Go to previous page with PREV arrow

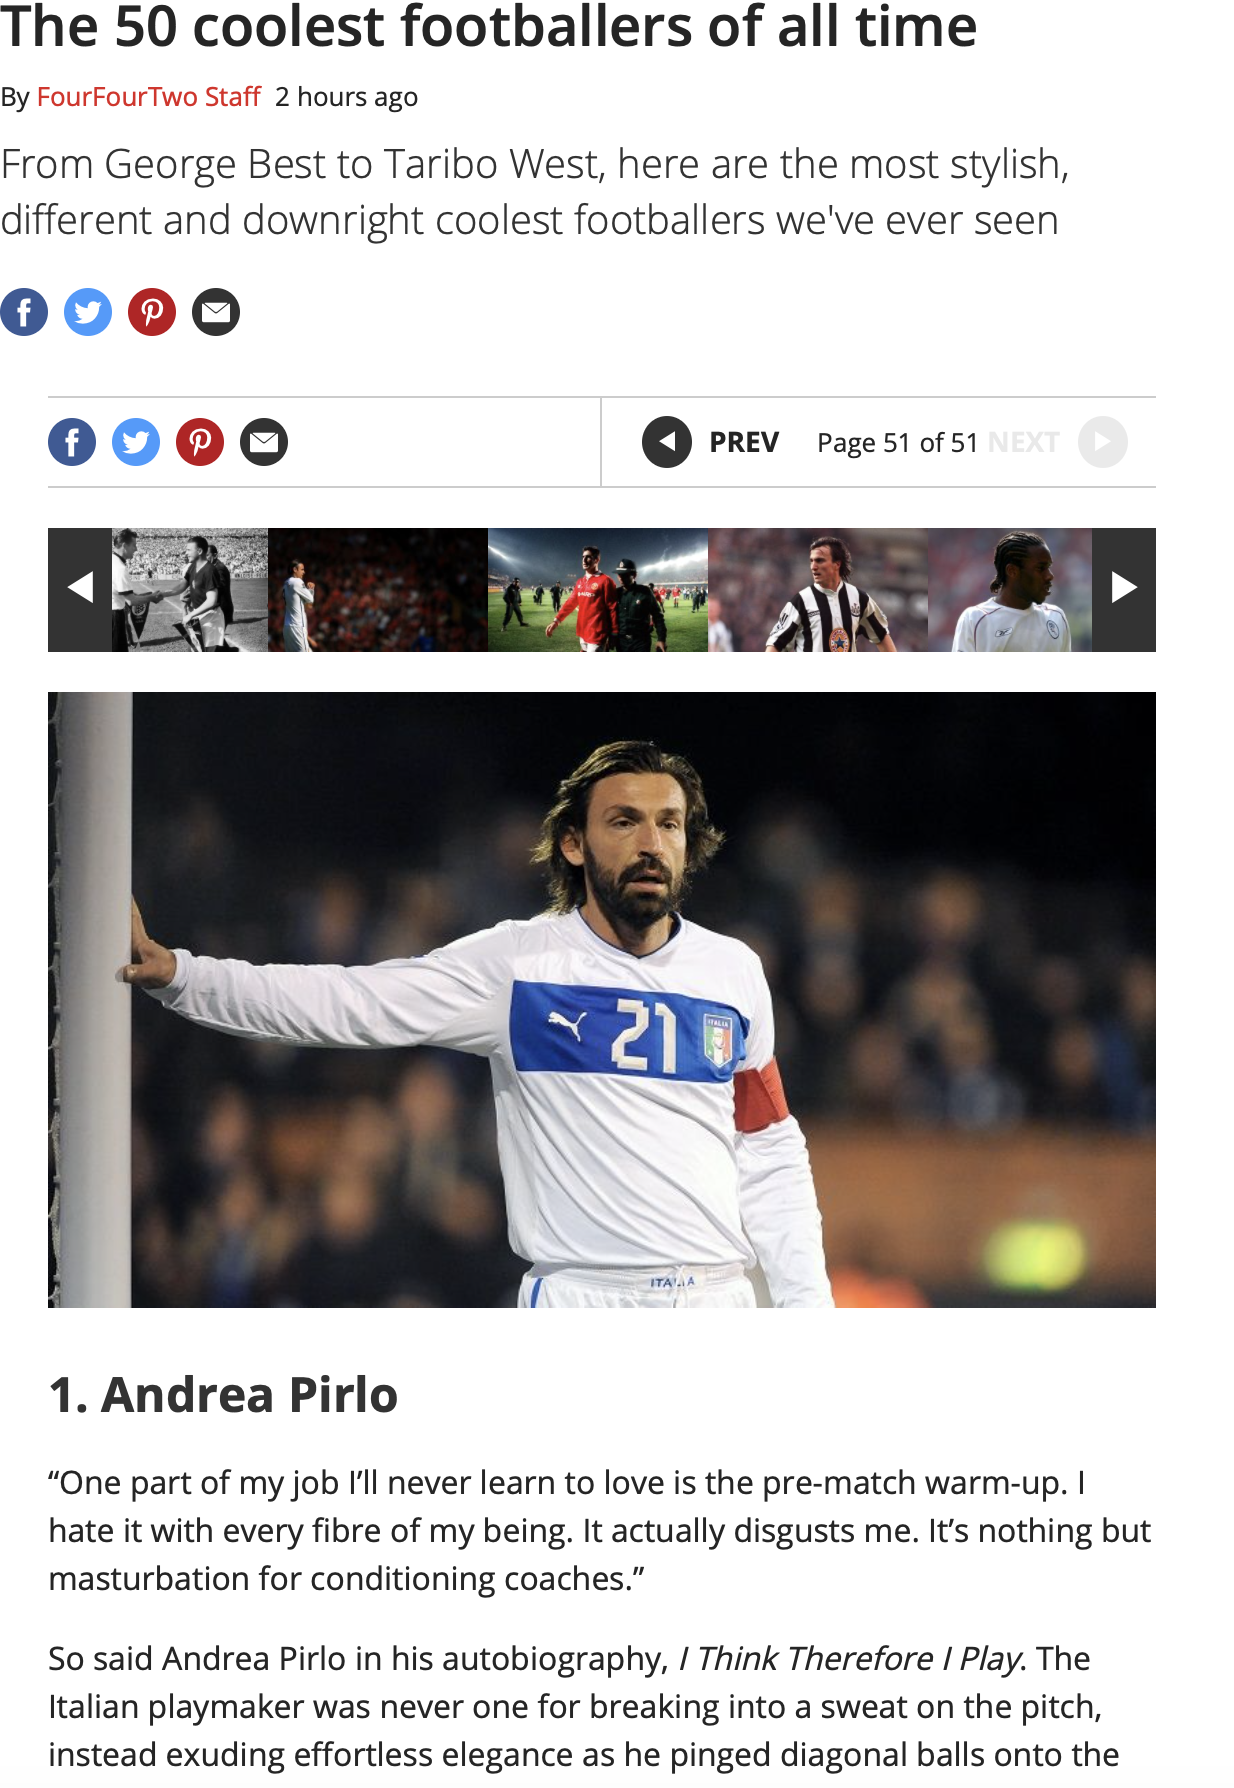[667, 442]
